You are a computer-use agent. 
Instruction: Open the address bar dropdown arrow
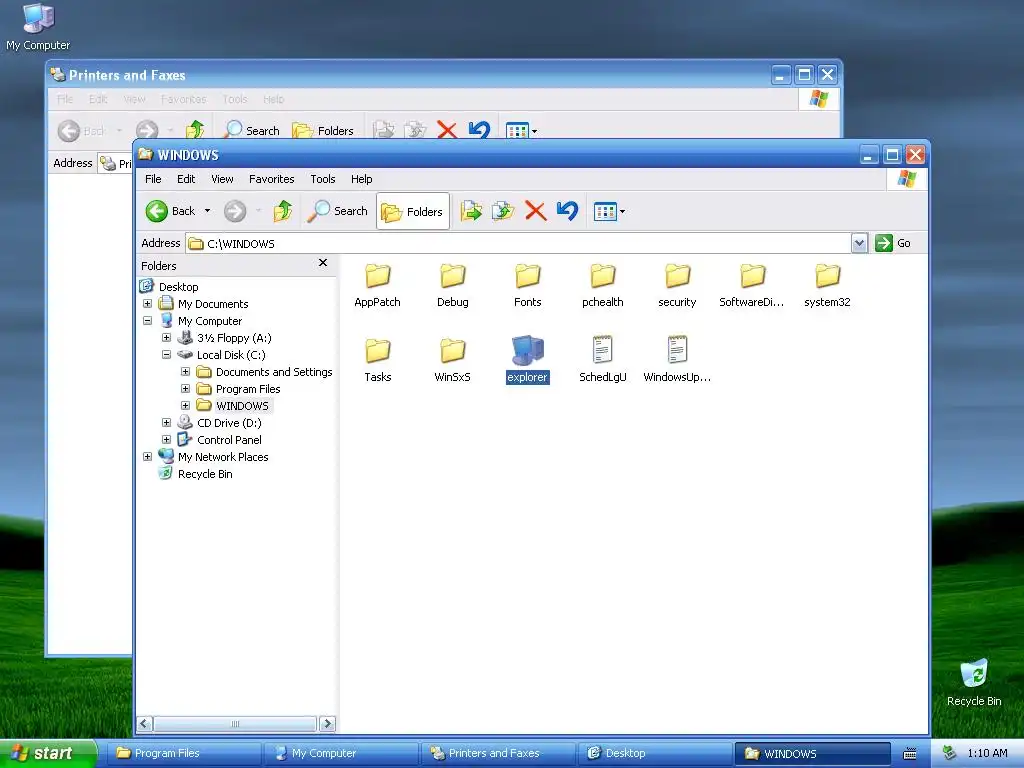point(859,243)
